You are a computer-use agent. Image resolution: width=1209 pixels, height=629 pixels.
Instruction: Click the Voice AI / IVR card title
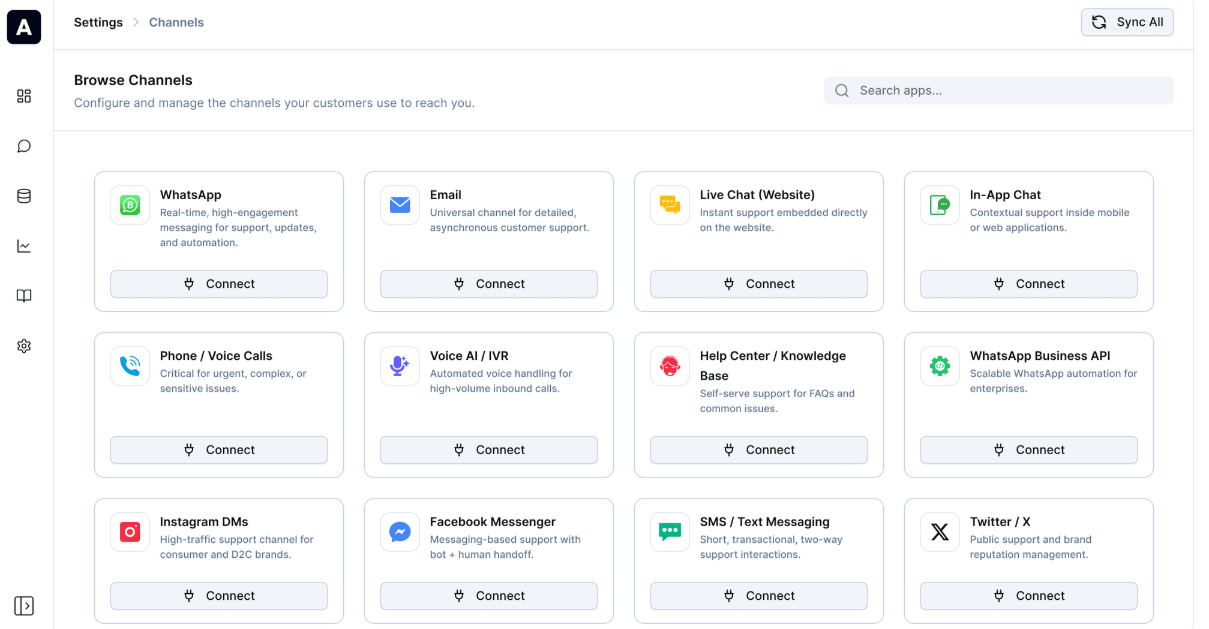tap(469, 356)
